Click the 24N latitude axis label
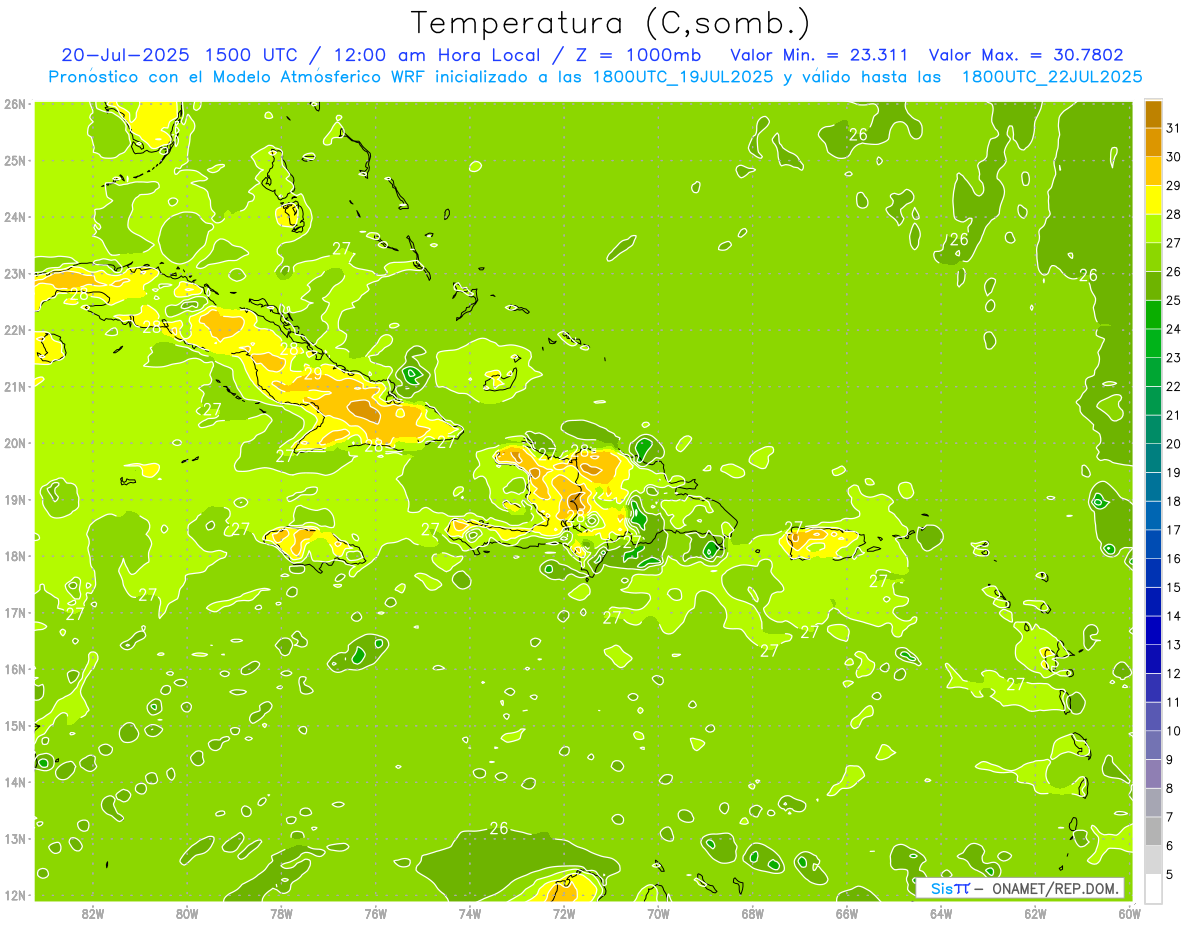The width and height of the screenshot is (1200, 927). pyautogui.click(x=15, y=216)
